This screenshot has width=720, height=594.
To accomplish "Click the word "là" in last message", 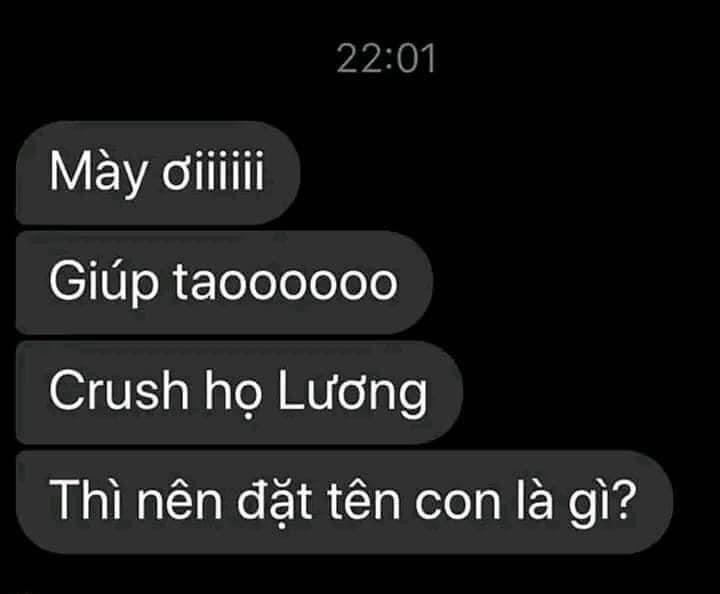I will point(534,499).
